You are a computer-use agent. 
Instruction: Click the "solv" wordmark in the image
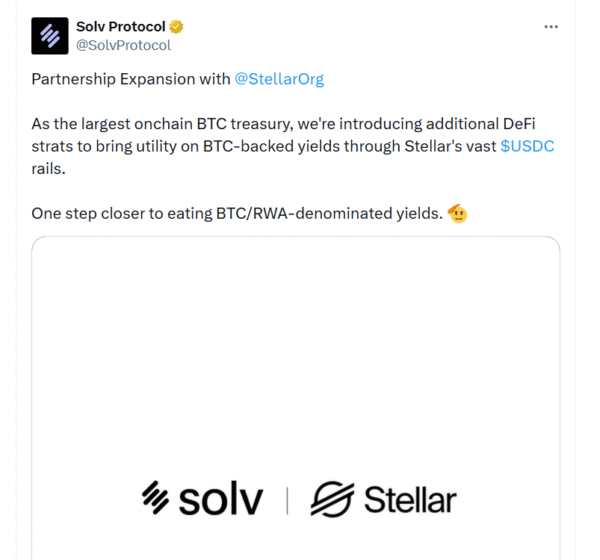[x=221, y=499]
